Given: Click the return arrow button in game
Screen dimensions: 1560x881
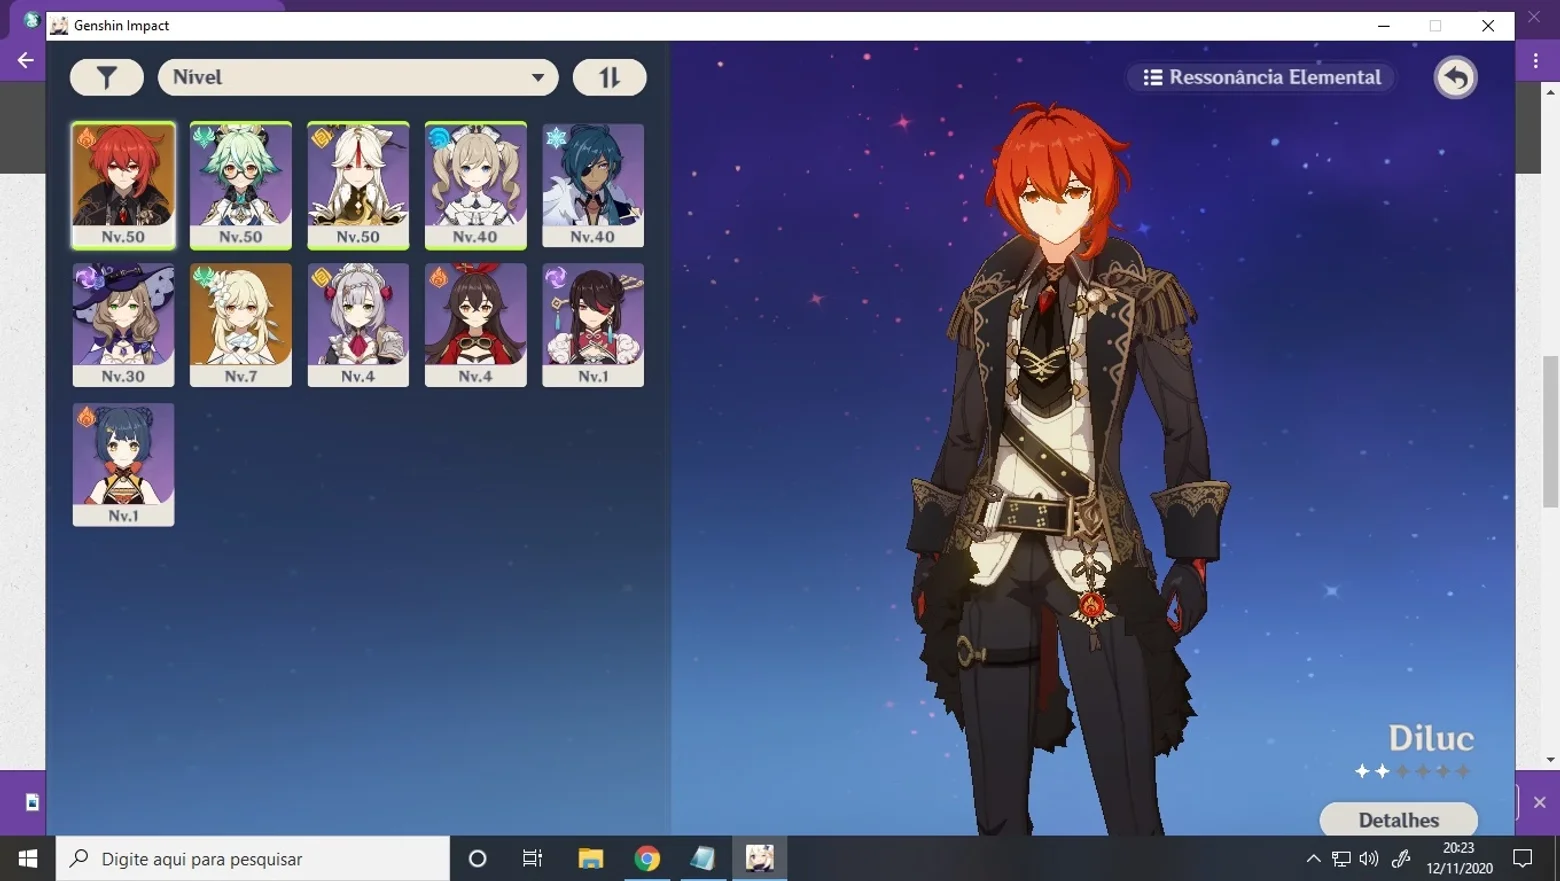Looking at the screenshot, I should coord(1456,77).
